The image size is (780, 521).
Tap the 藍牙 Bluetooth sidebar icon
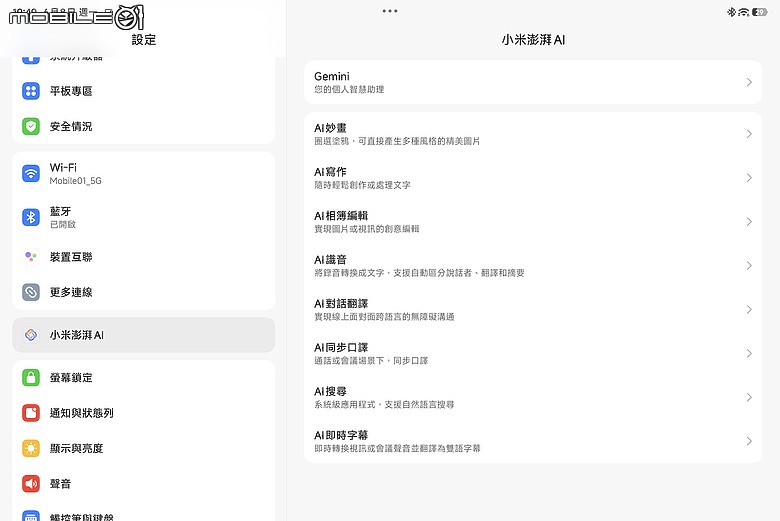tap(31, 217)
